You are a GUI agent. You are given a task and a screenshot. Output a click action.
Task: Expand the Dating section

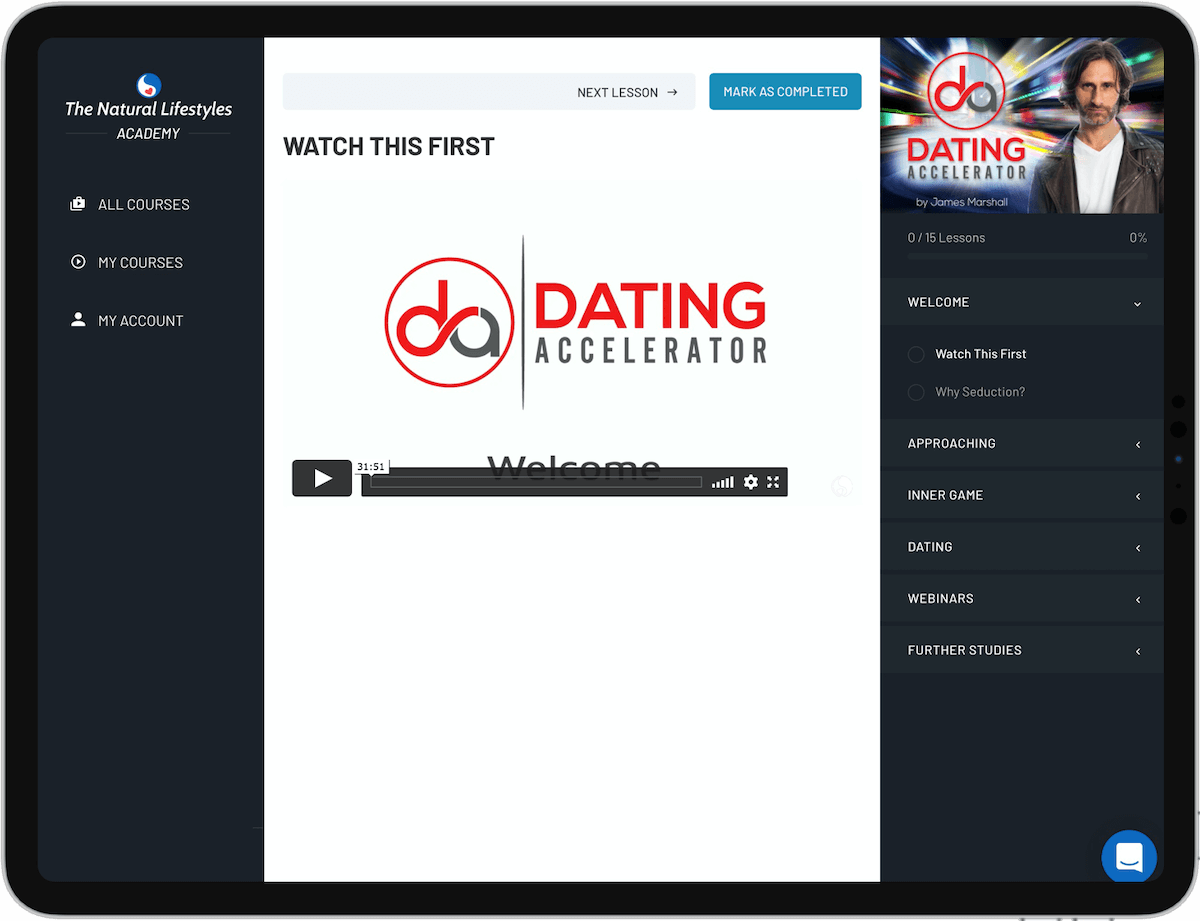[1022, 547]
